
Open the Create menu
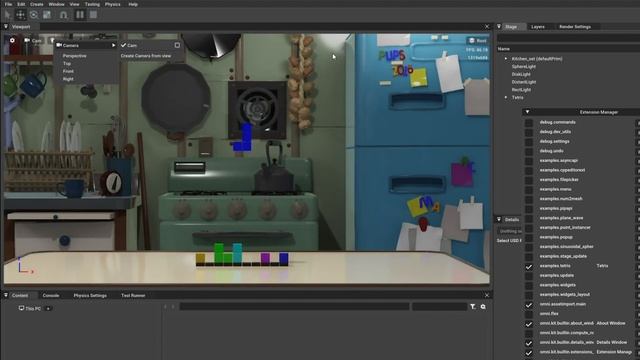(37, 4)
